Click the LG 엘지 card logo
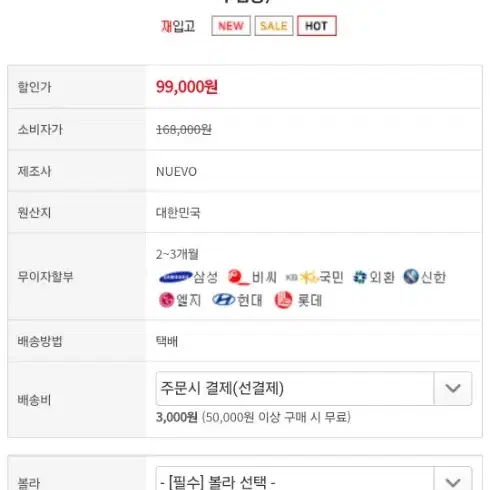Screen dimensions: 490x490 click(x=166, y=300)
